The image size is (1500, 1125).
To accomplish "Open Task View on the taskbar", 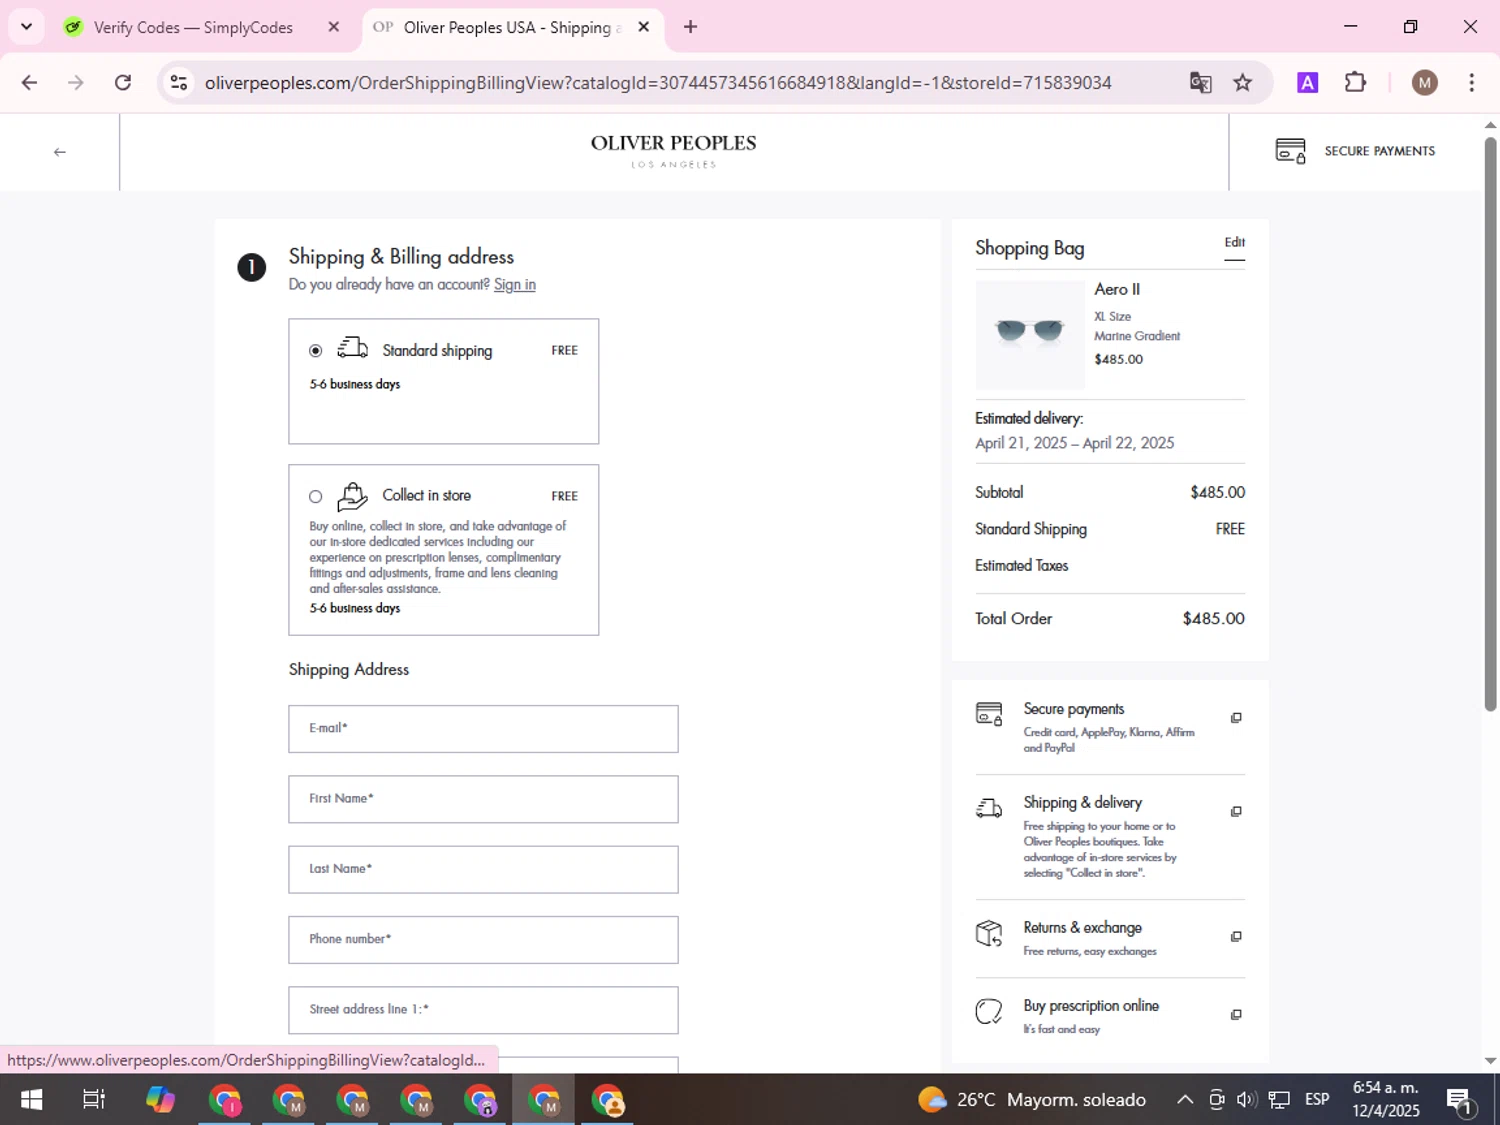I will tap(94, 1100).
